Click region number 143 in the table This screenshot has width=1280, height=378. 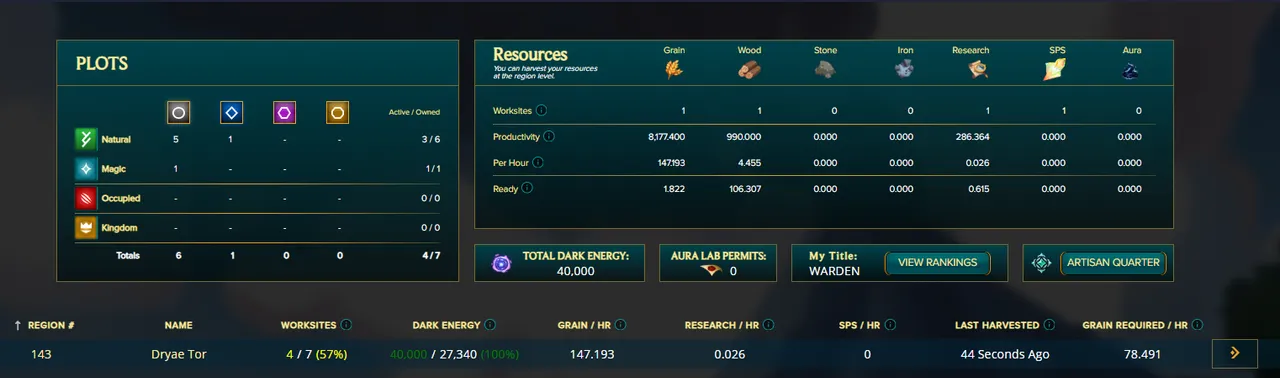click(x=41, y=354)
